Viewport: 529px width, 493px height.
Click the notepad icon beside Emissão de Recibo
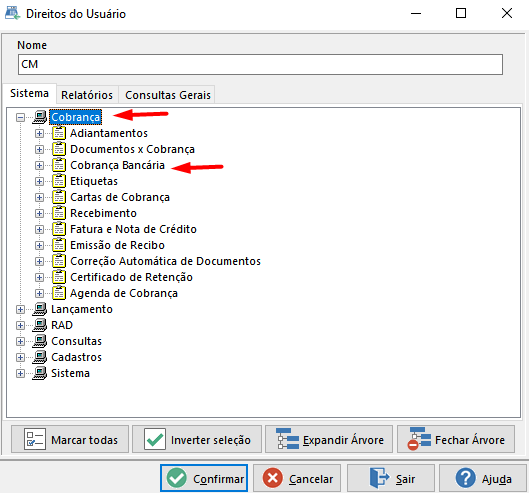pyautogui.click(x=59, y=245)
